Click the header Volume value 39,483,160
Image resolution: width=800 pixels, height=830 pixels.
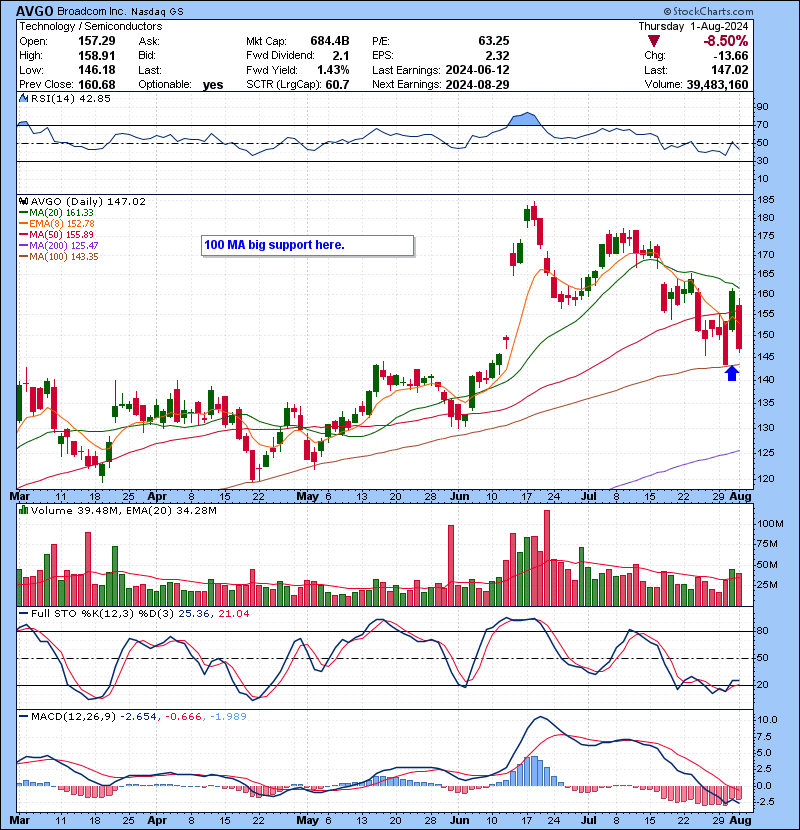[x=717, y=85]
